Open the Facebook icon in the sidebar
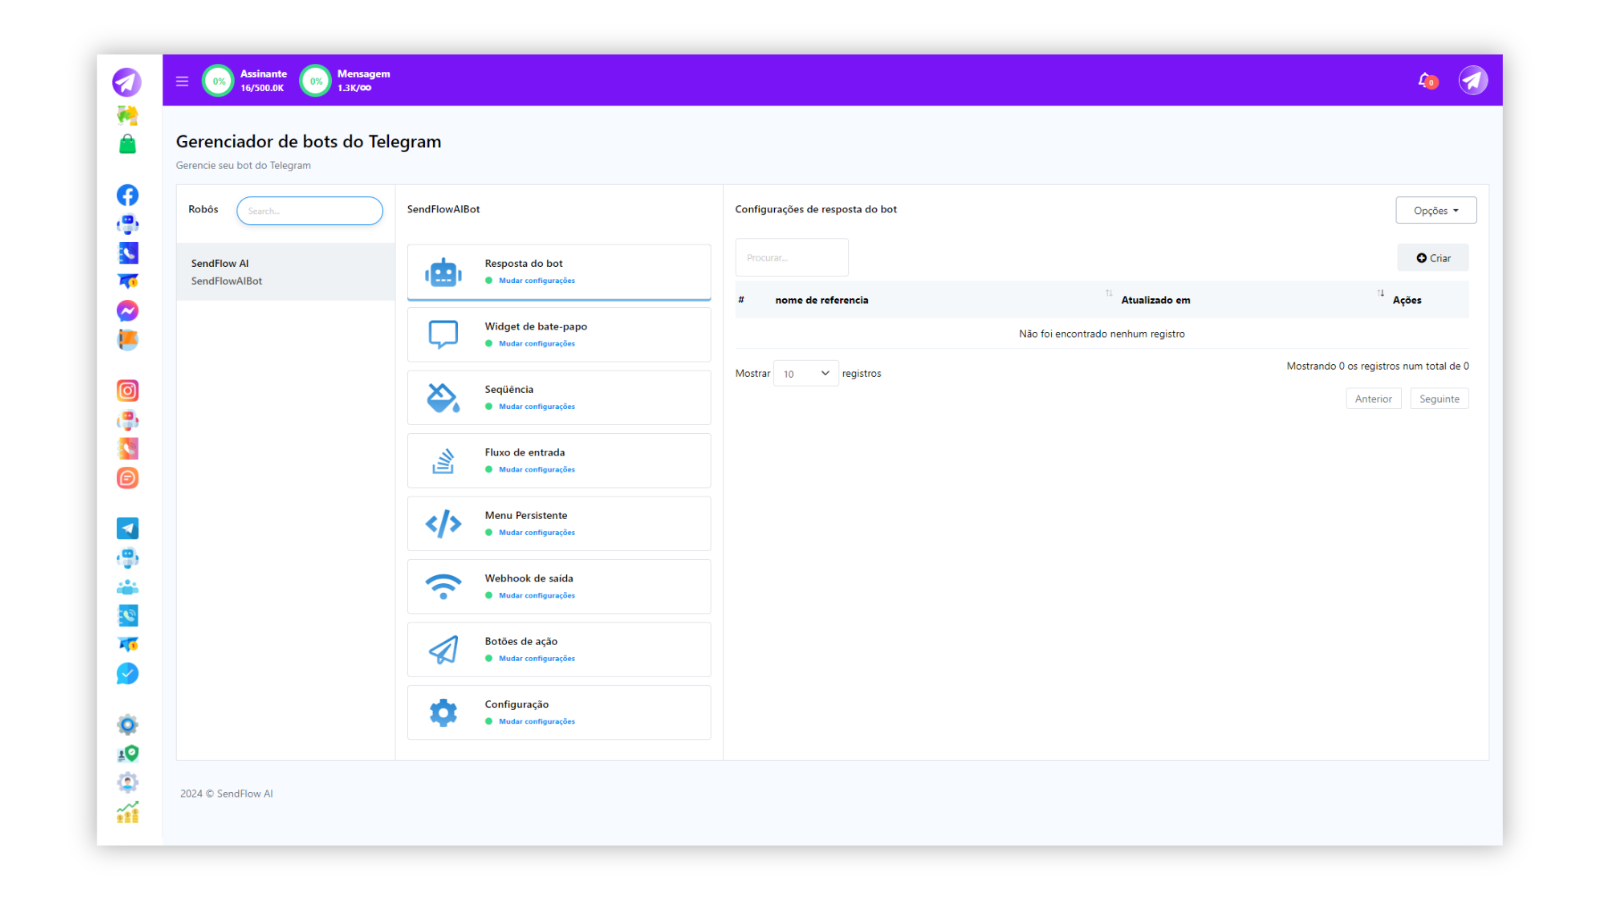Viewport: 1600px width, 900px height. [127, 195]
